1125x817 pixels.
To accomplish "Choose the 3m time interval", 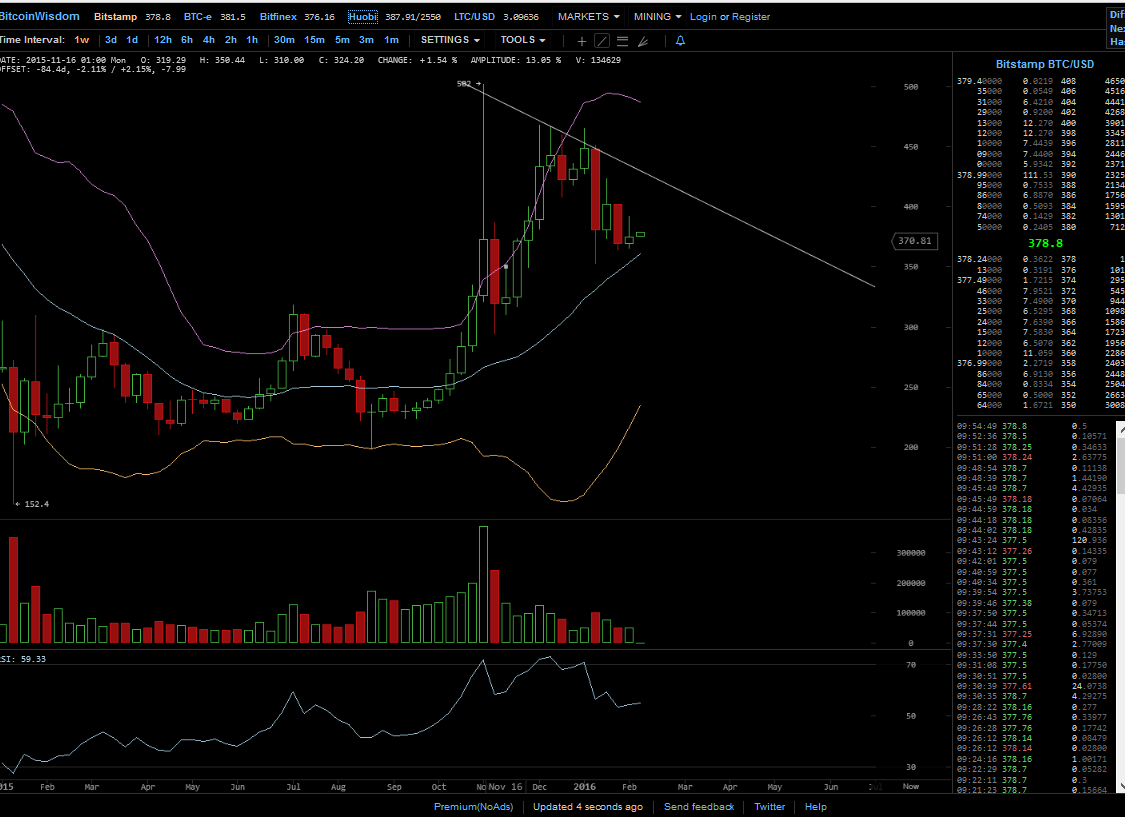I will [x=366, y=40].
